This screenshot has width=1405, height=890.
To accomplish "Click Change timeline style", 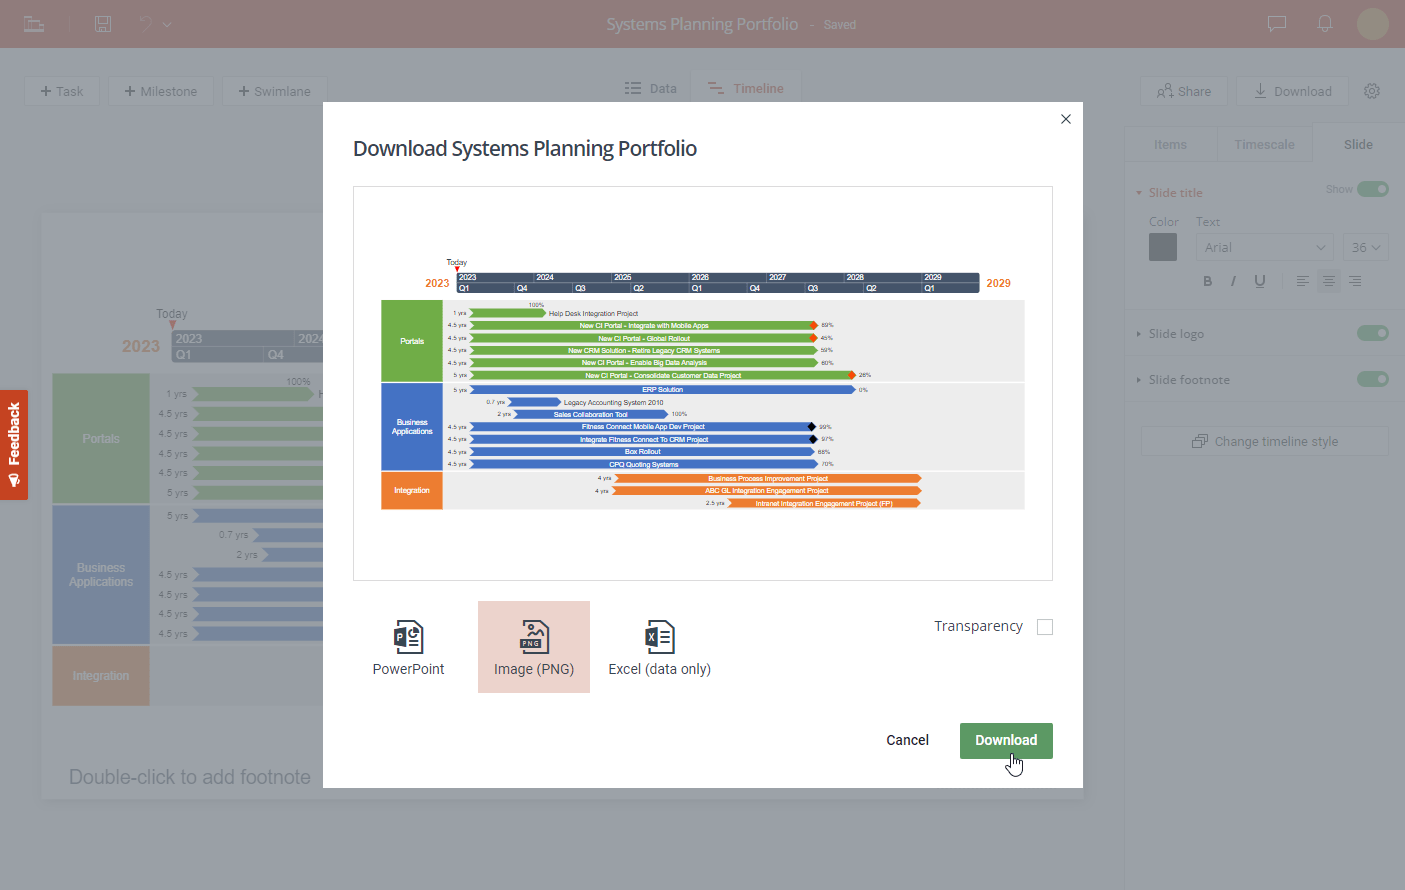I will 1264,440.
